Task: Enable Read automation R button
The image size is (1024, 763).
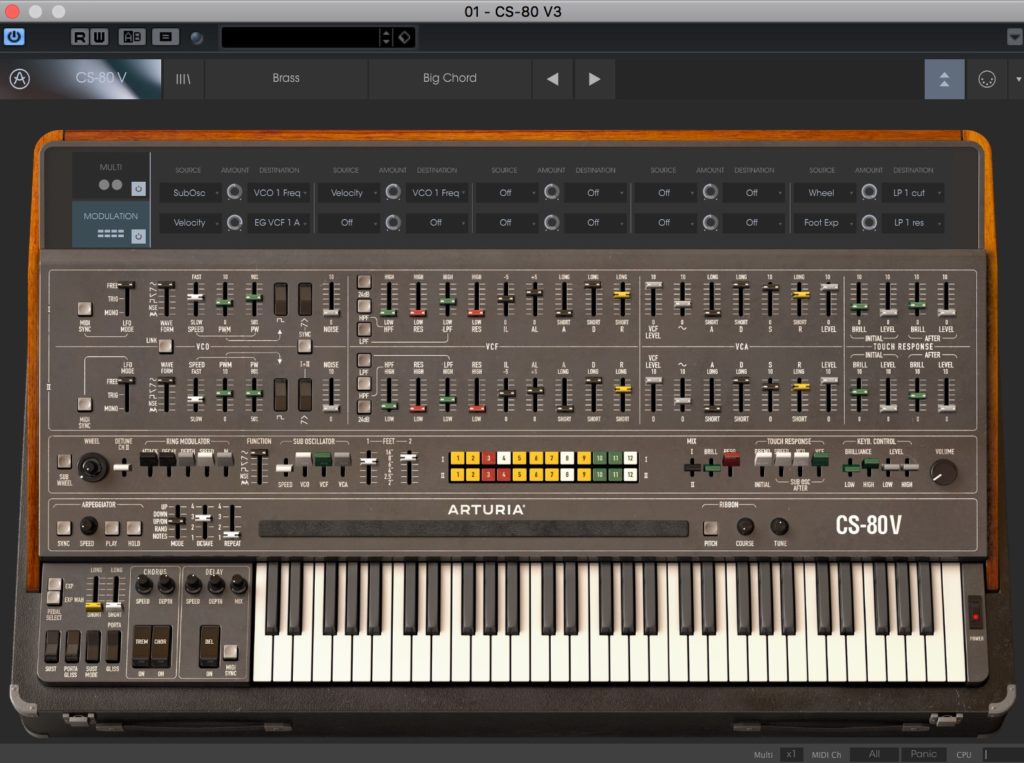Action: coord(80,37)
